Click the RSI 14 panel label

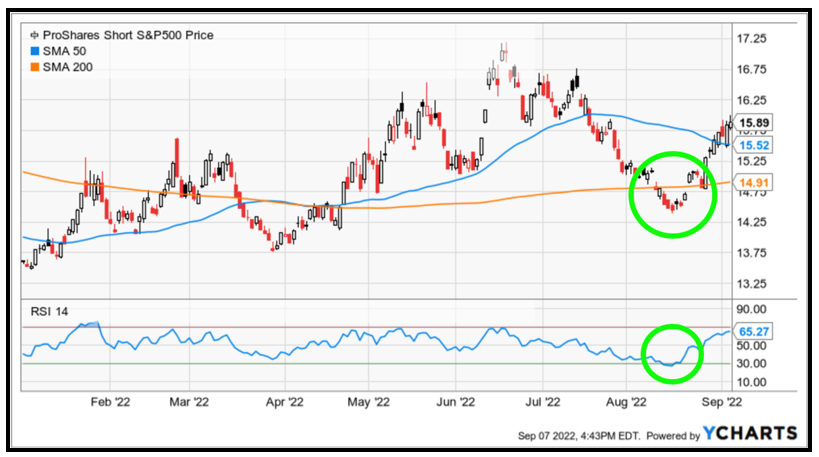coord(49,312)
